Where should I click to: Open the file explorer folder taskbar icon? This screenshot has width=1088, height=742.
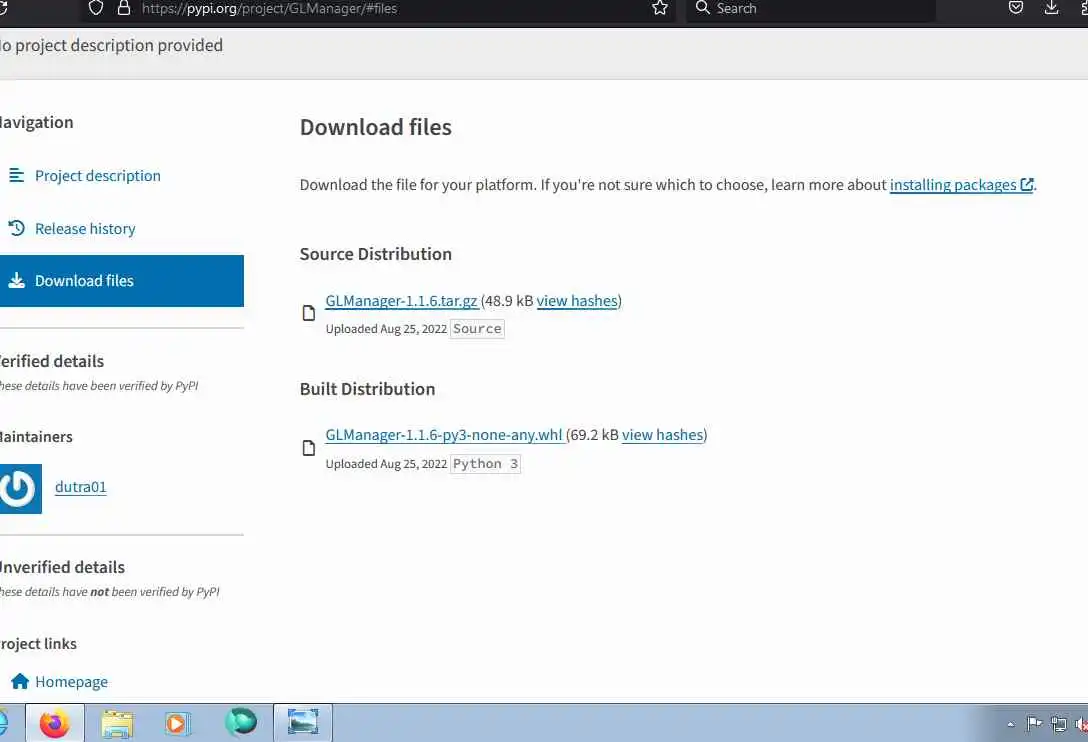[x=117, y=723]
